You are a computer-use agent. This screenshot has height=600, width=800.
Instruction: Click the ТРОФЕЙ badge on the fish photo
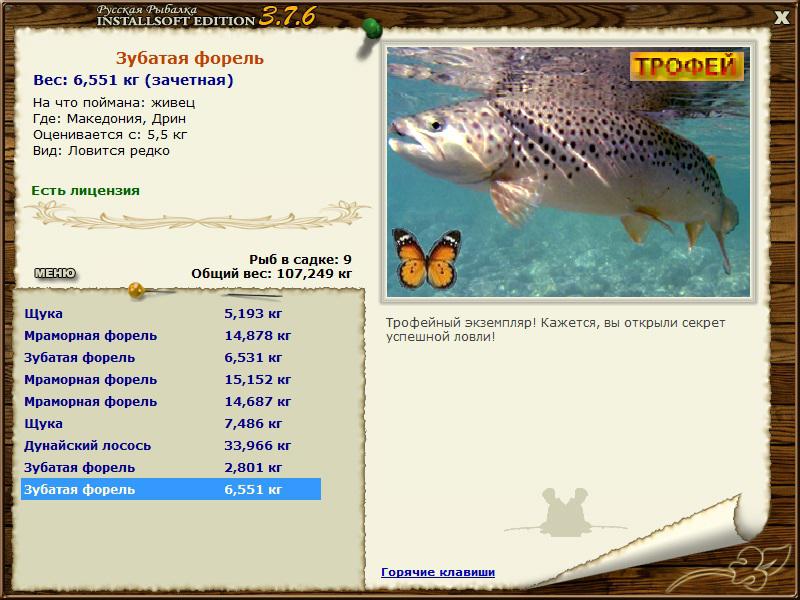(x=687, y=66)
